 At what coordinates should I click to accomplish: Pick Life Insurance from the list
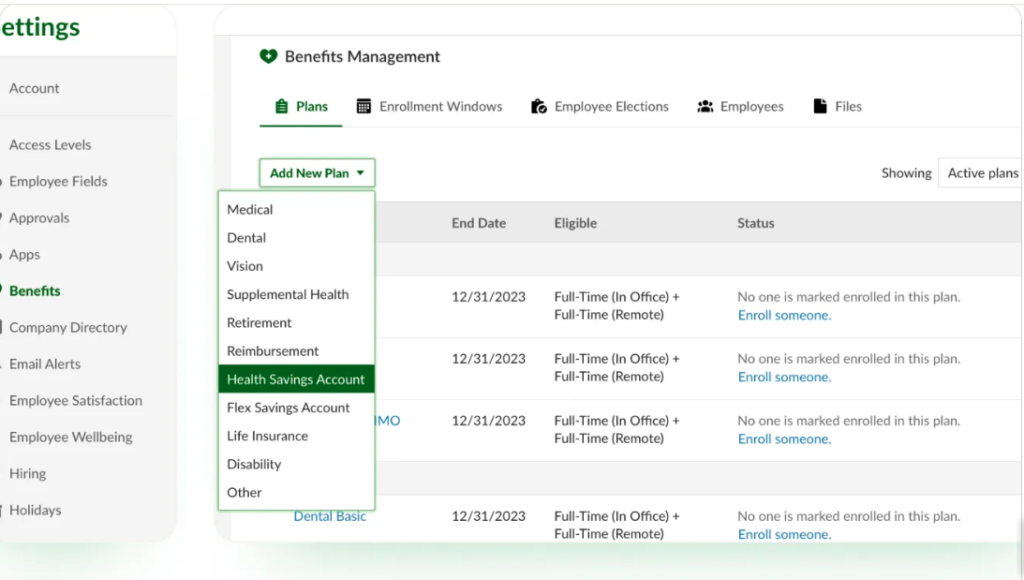click(x=267, y=436)
